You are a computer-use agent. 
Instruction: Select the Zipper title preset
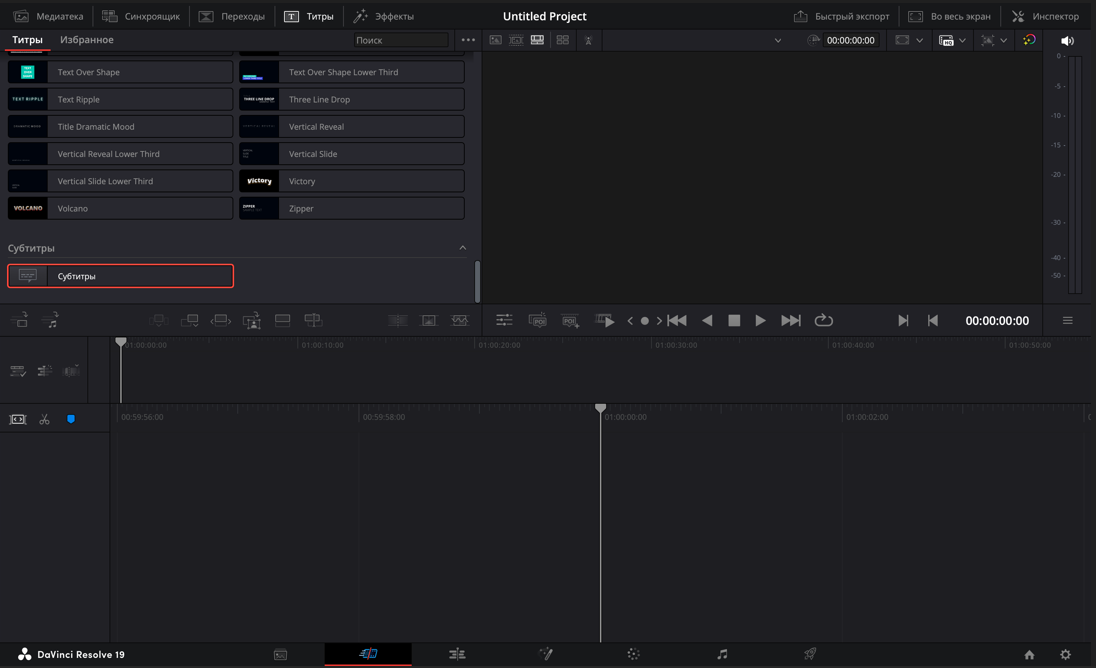pyautogui.click(x=352, y=208)
